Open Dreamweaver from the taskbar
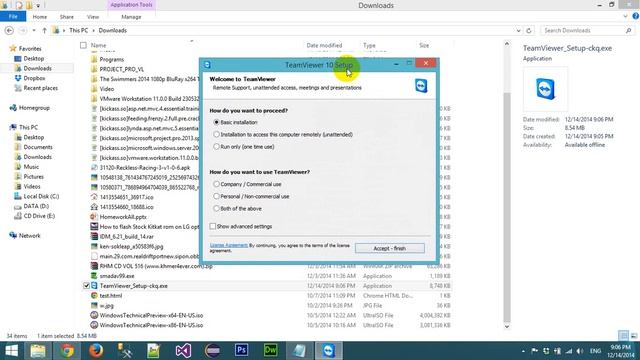 [x=270, y=351]
